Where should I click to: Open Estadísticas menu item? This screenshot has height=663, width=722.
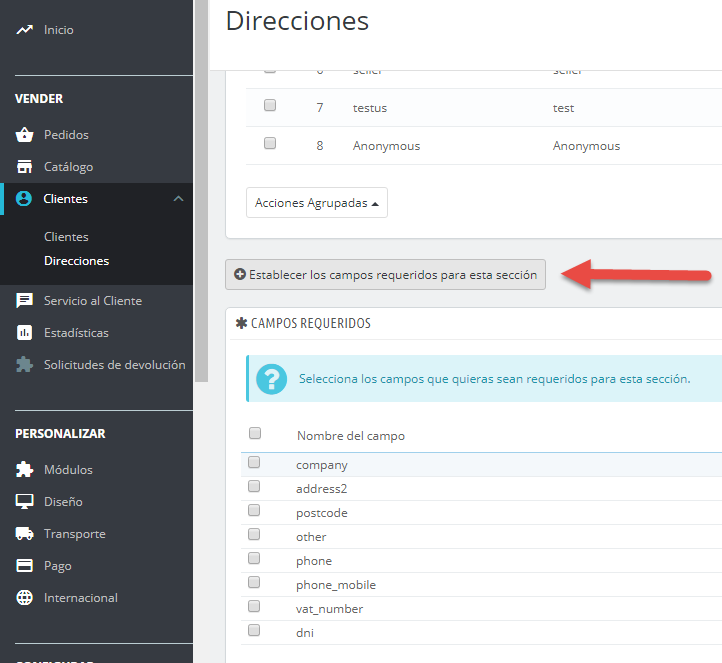click(76, 333)
